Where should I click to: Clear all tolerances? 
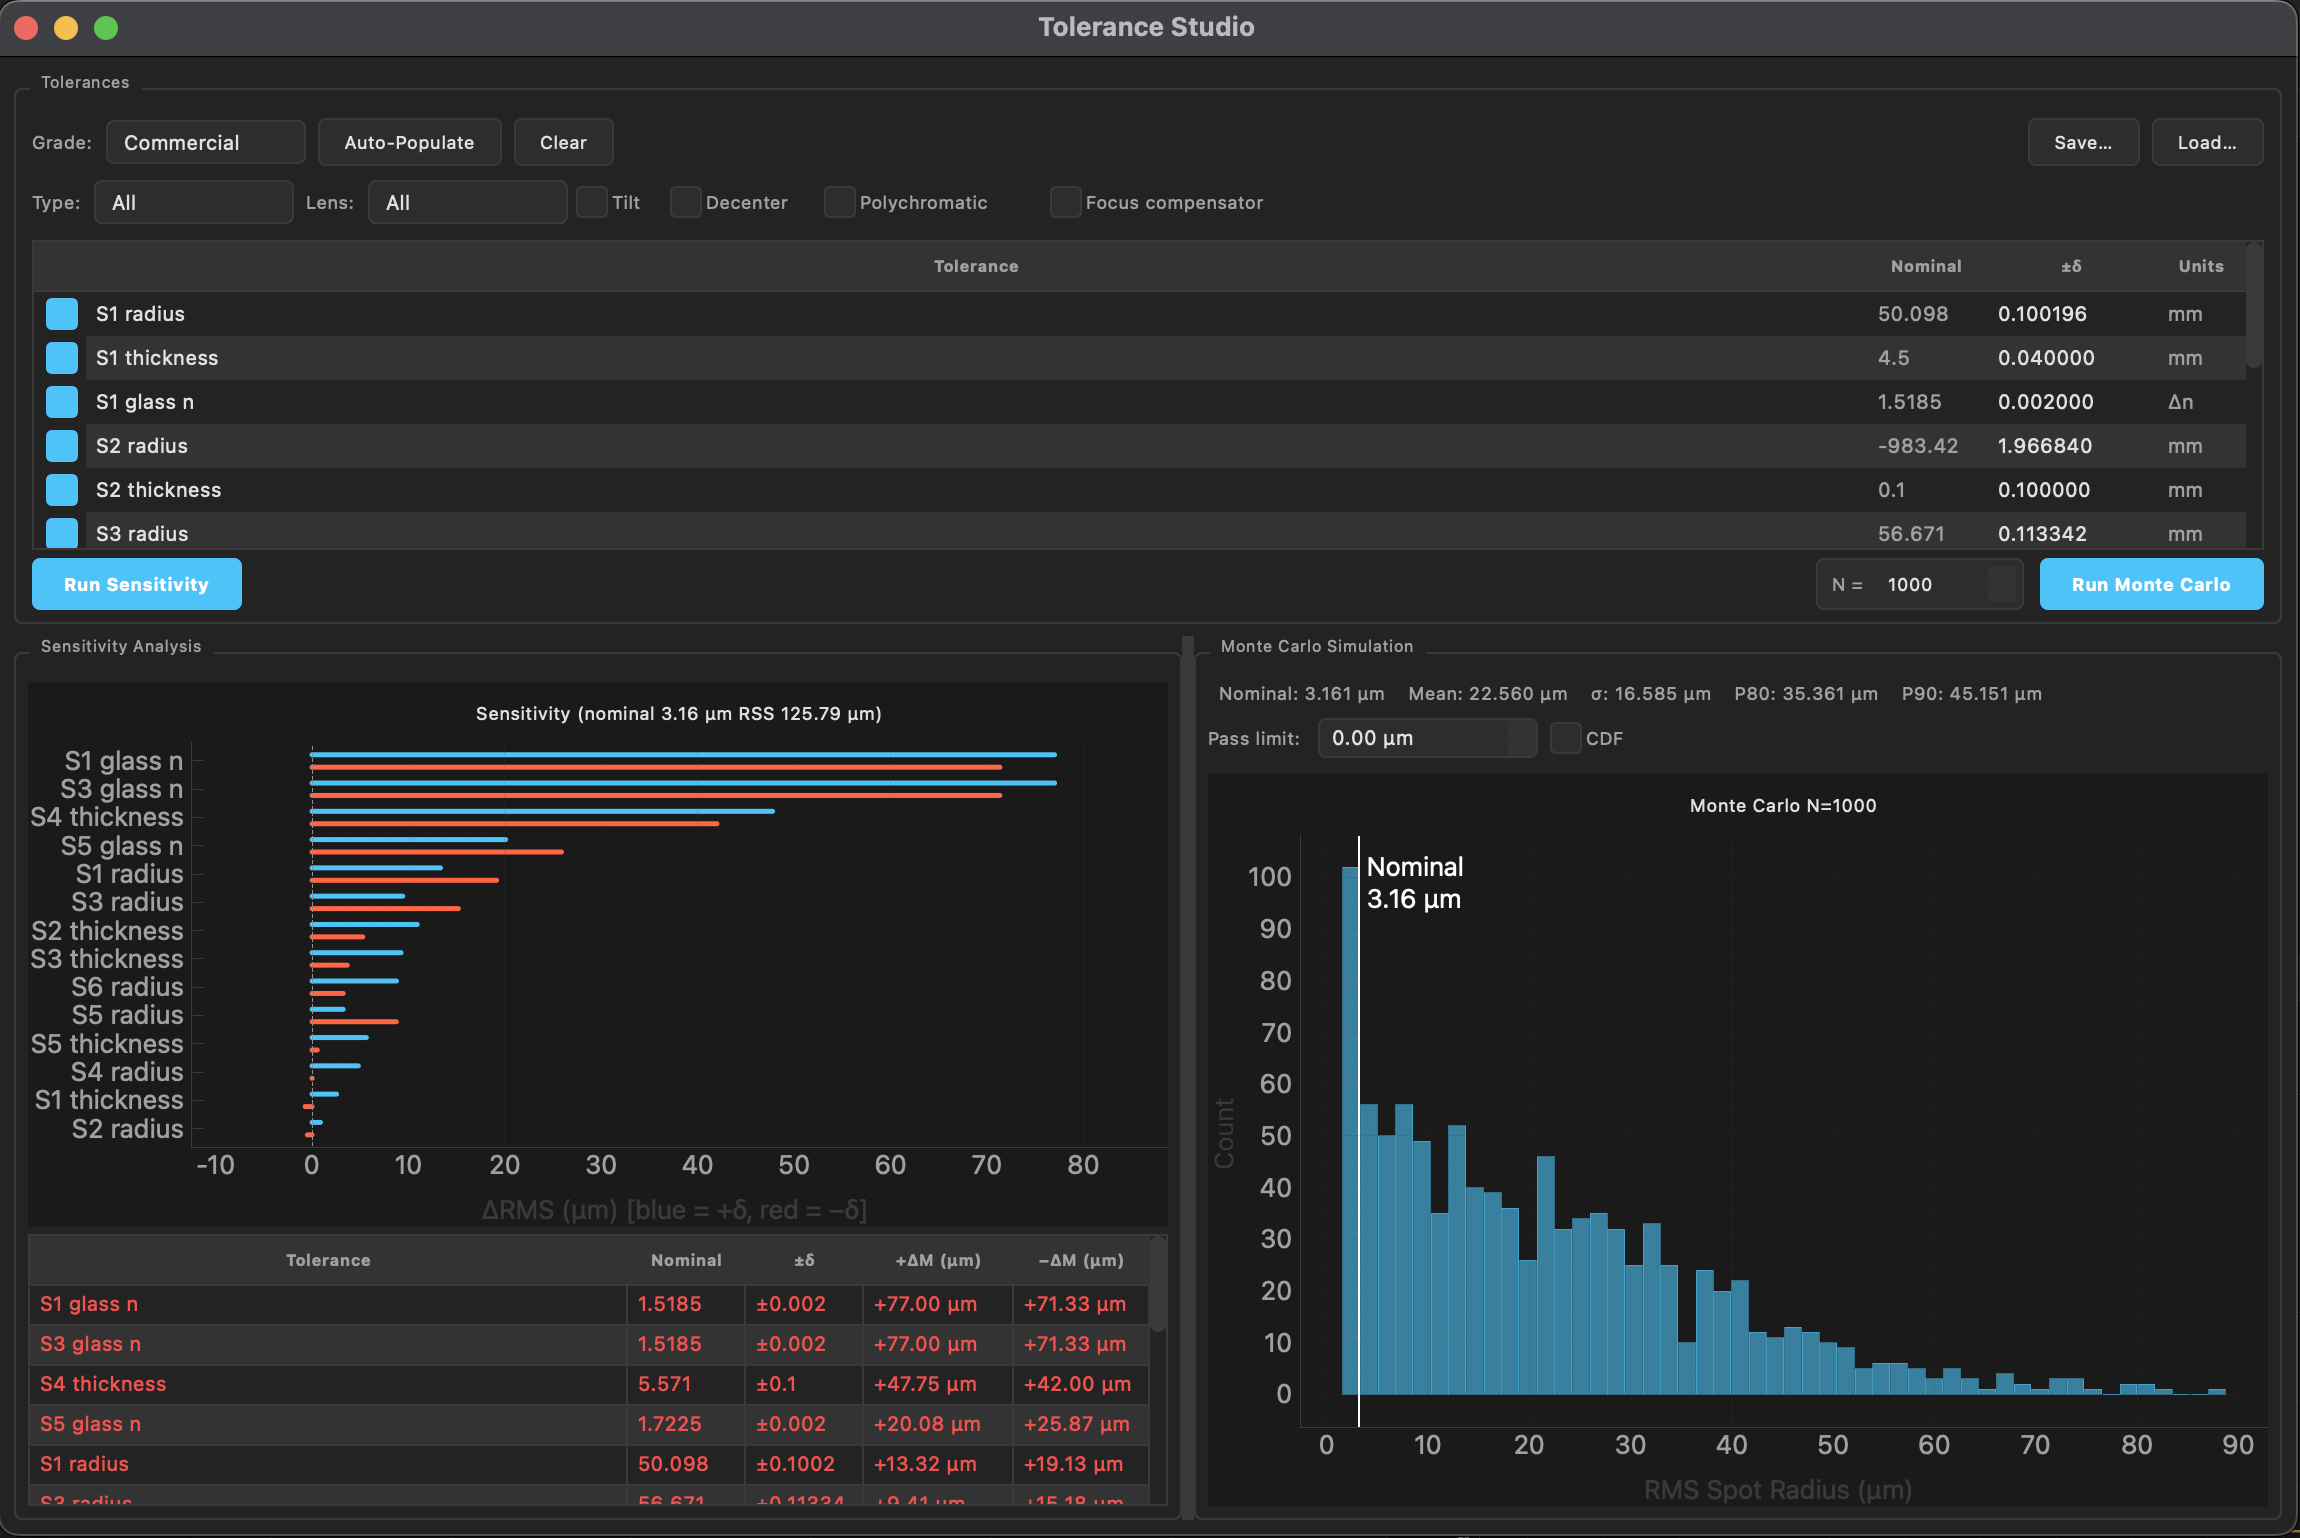coord(563,142)
